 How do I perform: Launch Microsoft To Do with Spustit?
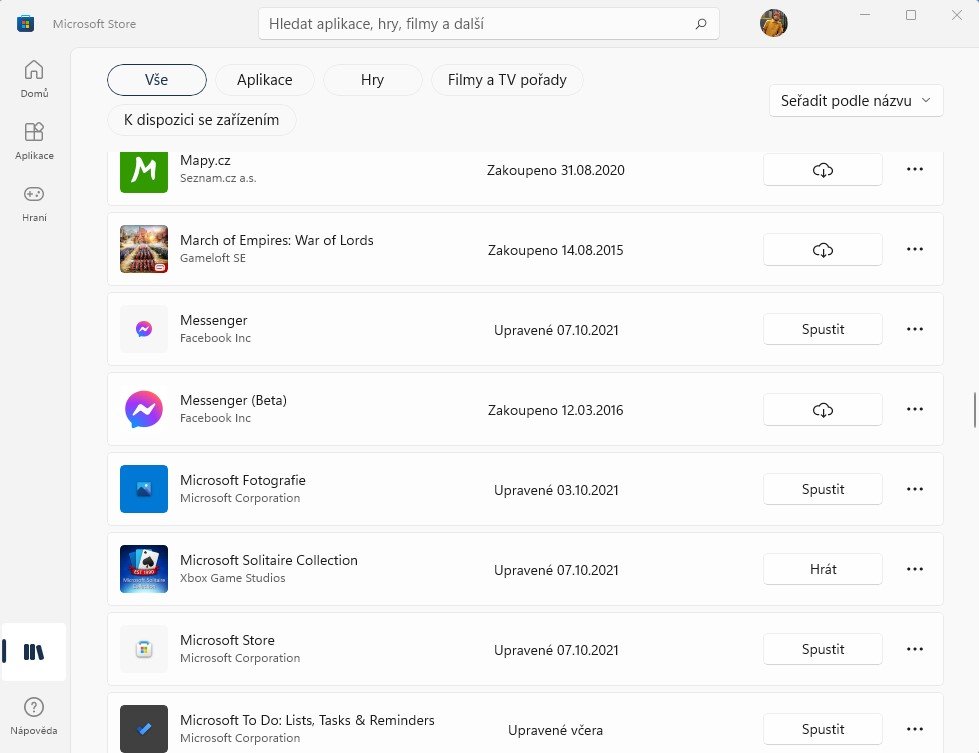pos(823,729)
